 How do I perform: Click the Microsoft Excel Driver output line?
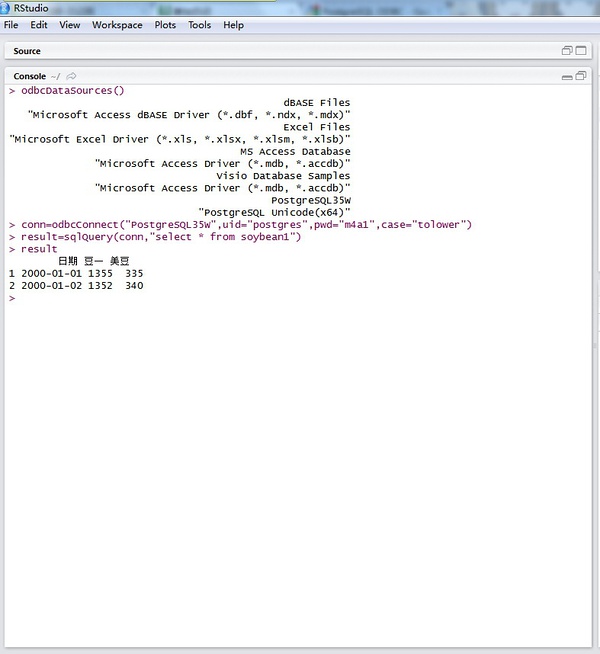coord(180,139)
